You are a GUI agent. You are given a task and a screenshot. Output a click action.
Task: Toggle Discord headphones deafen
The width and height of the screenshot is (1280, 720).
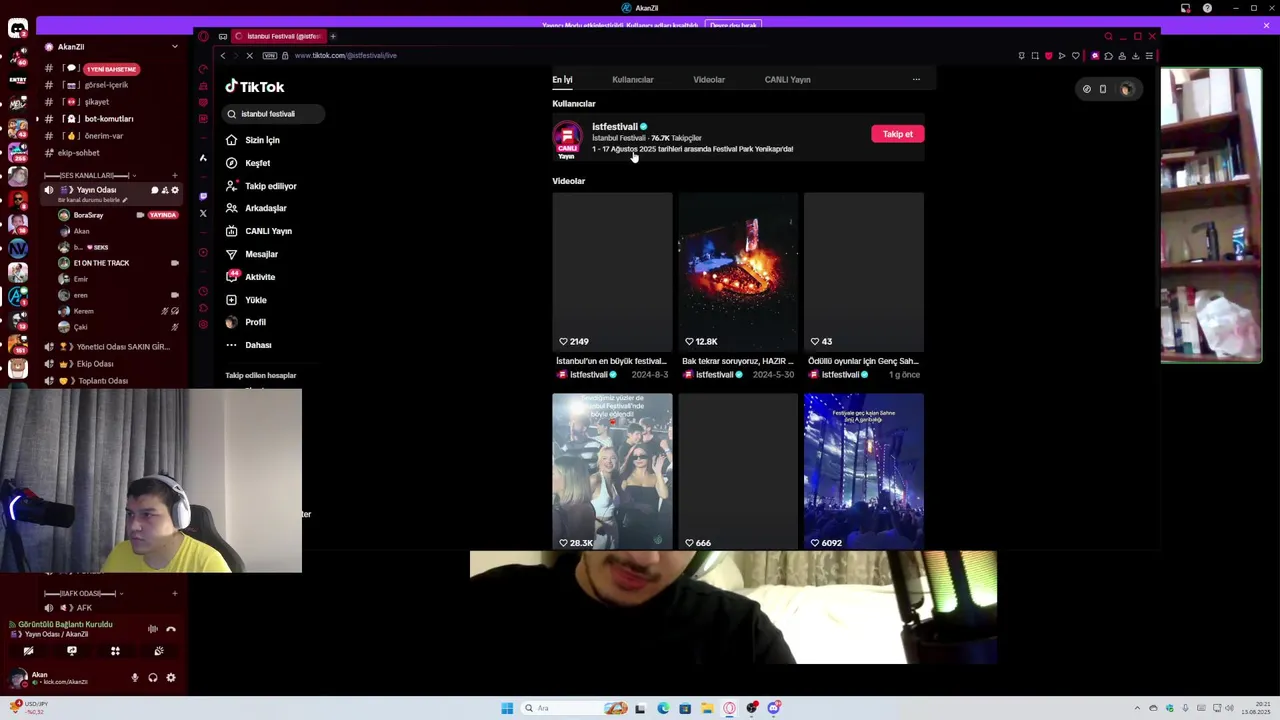point(153,678)
